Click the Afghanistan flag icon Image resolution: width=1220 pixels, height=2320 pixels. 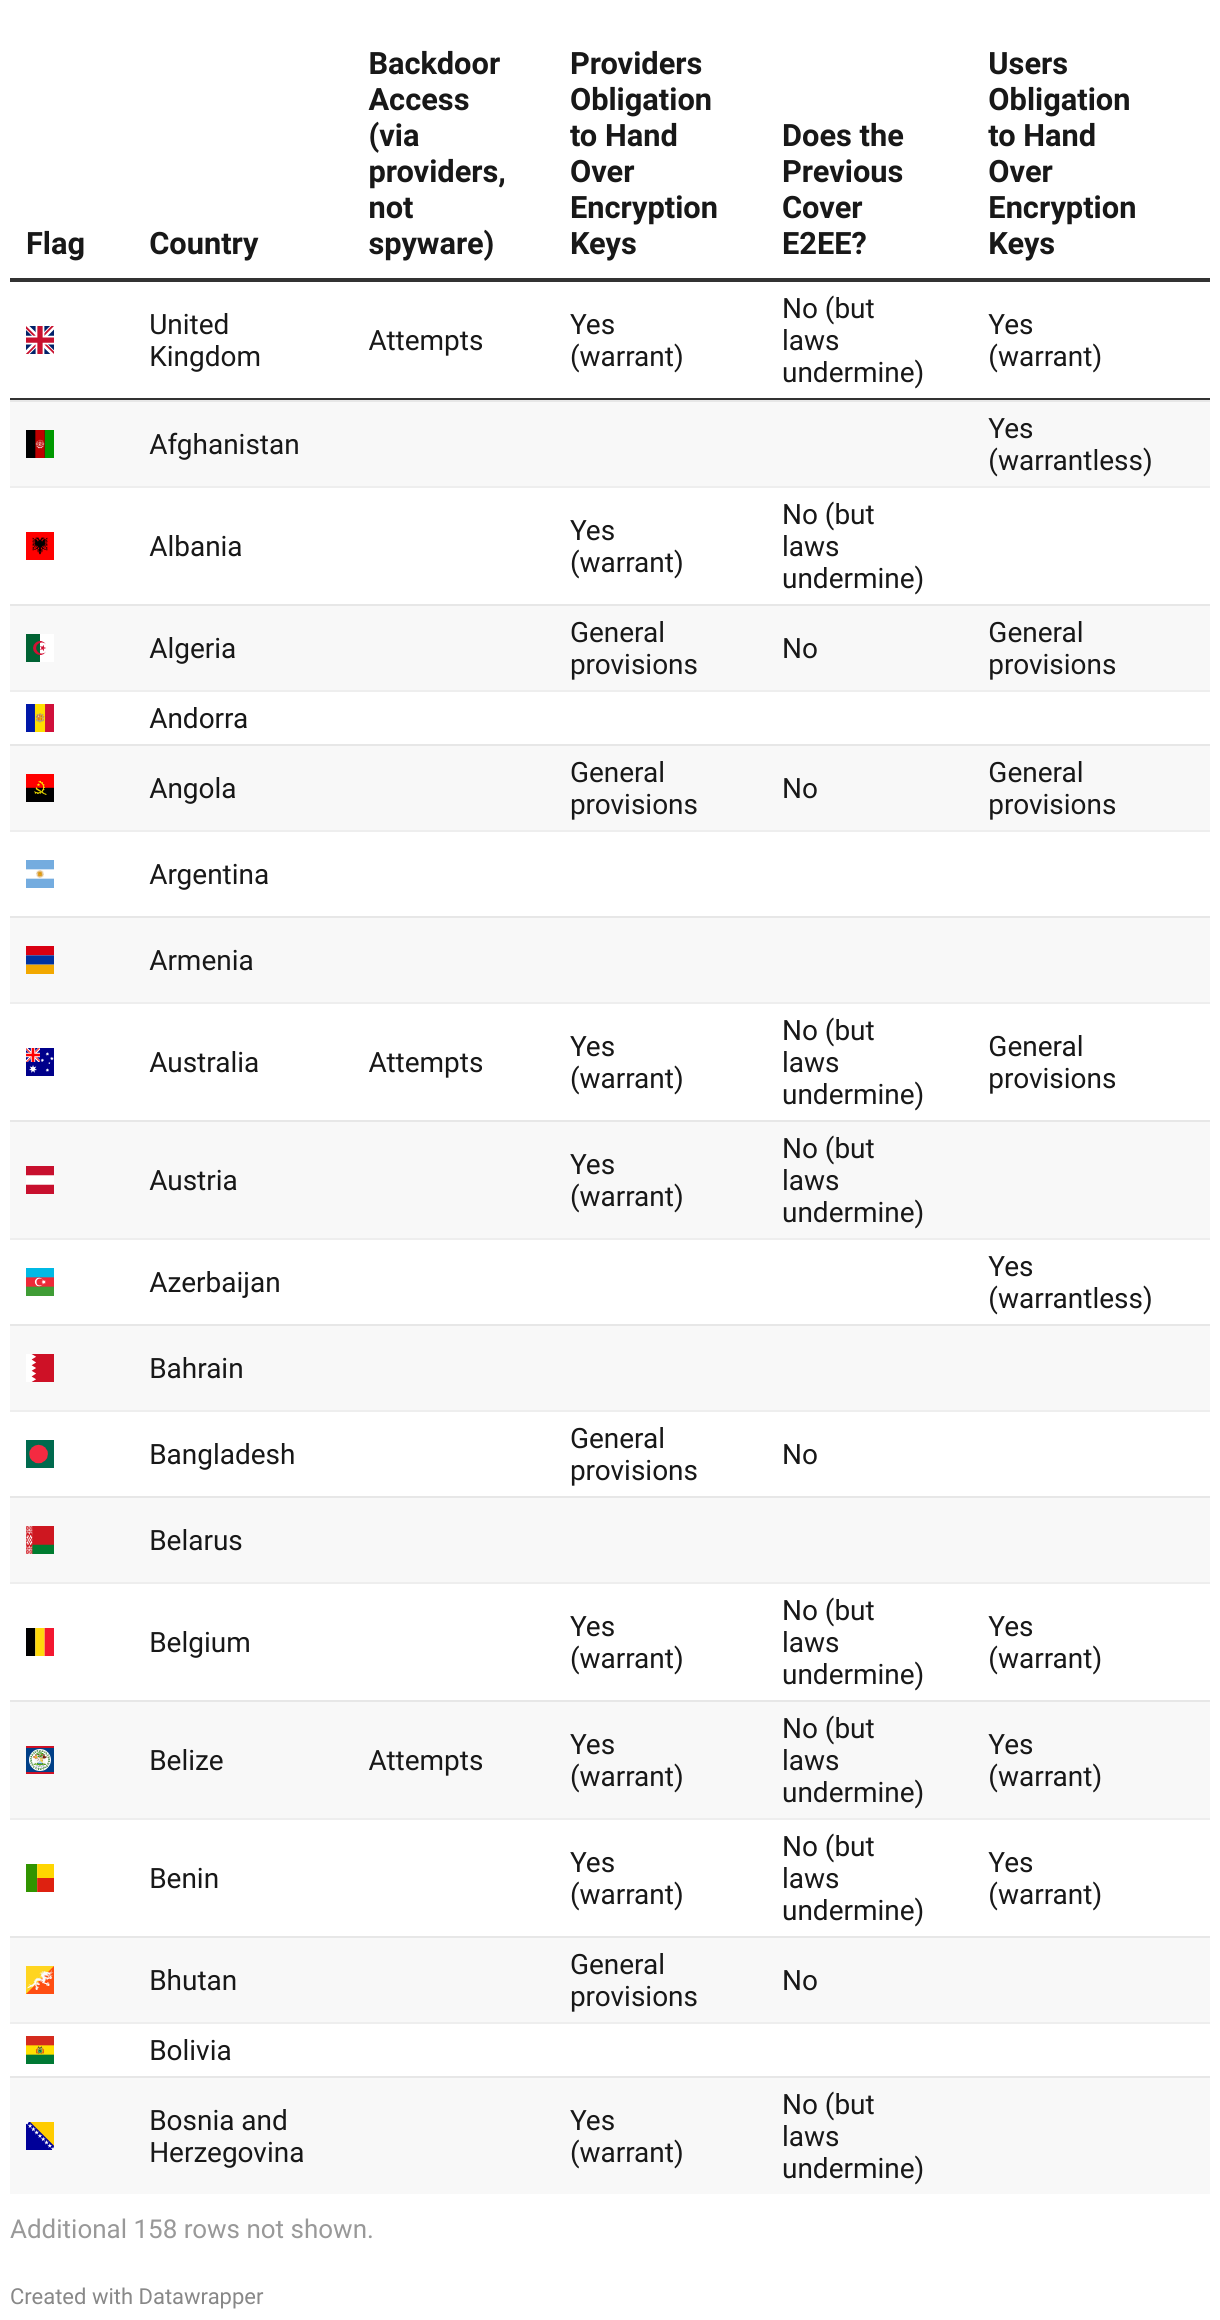pos(40,444)
